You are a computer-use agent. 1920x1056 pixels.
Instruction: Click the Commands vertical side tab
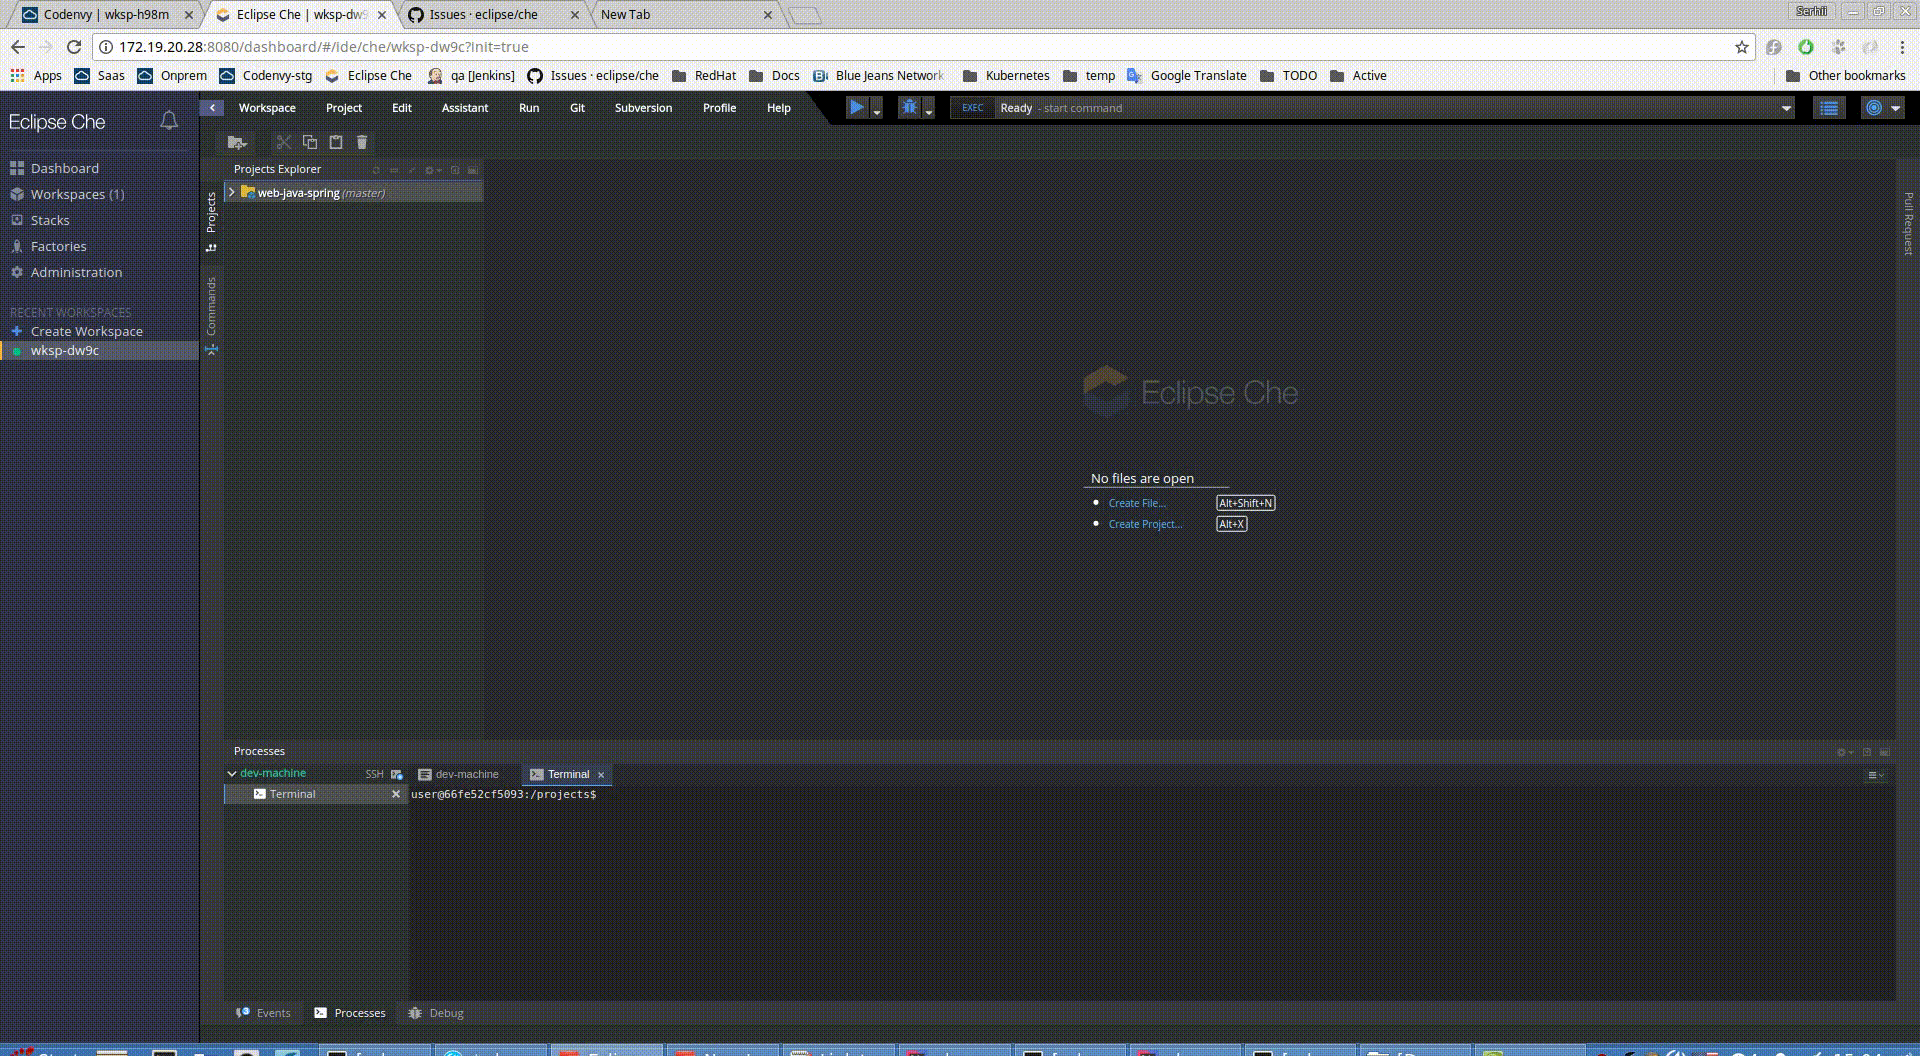(211, 315)
